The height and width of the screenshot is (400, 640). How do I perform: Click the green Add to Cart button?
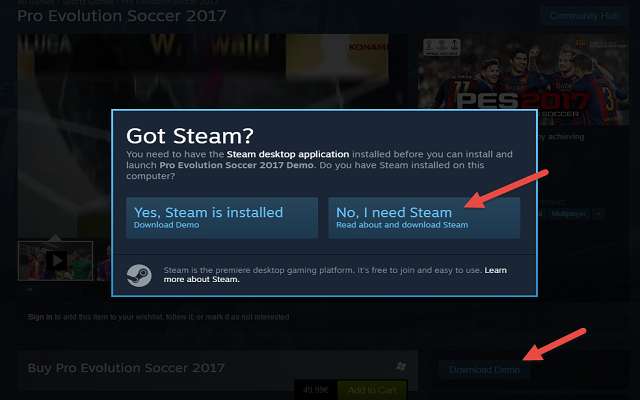(372, 390)
